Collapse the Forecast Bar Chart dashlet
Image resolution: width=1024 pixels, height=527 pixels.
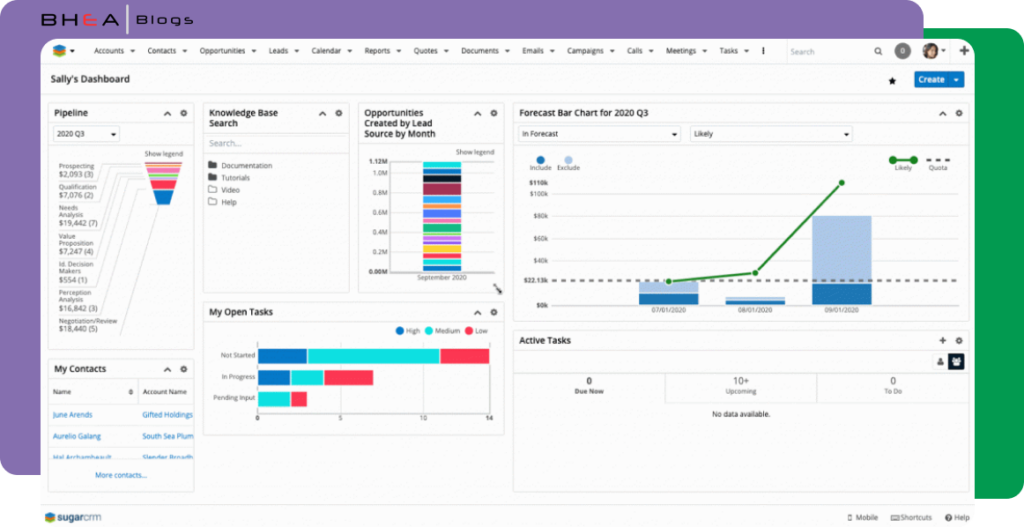pyautogui.click(x=942, y=113)
